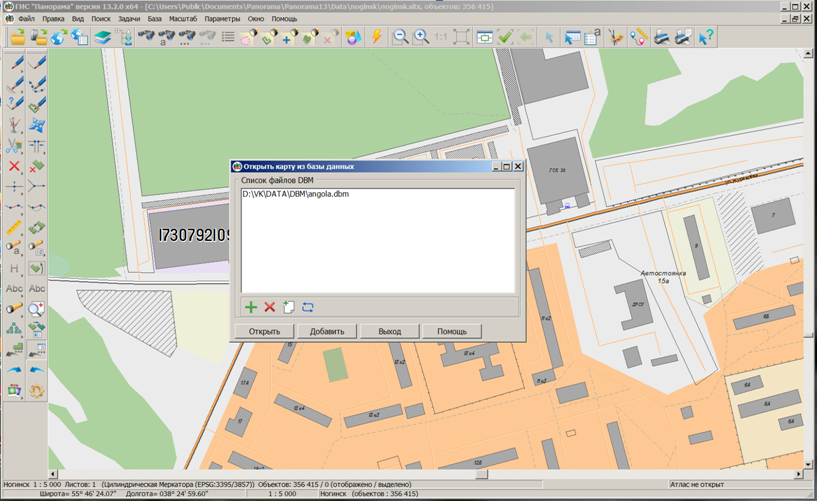
Task: Click the zoom out magnifier in toolbar
Action: [x=400, y=37]
